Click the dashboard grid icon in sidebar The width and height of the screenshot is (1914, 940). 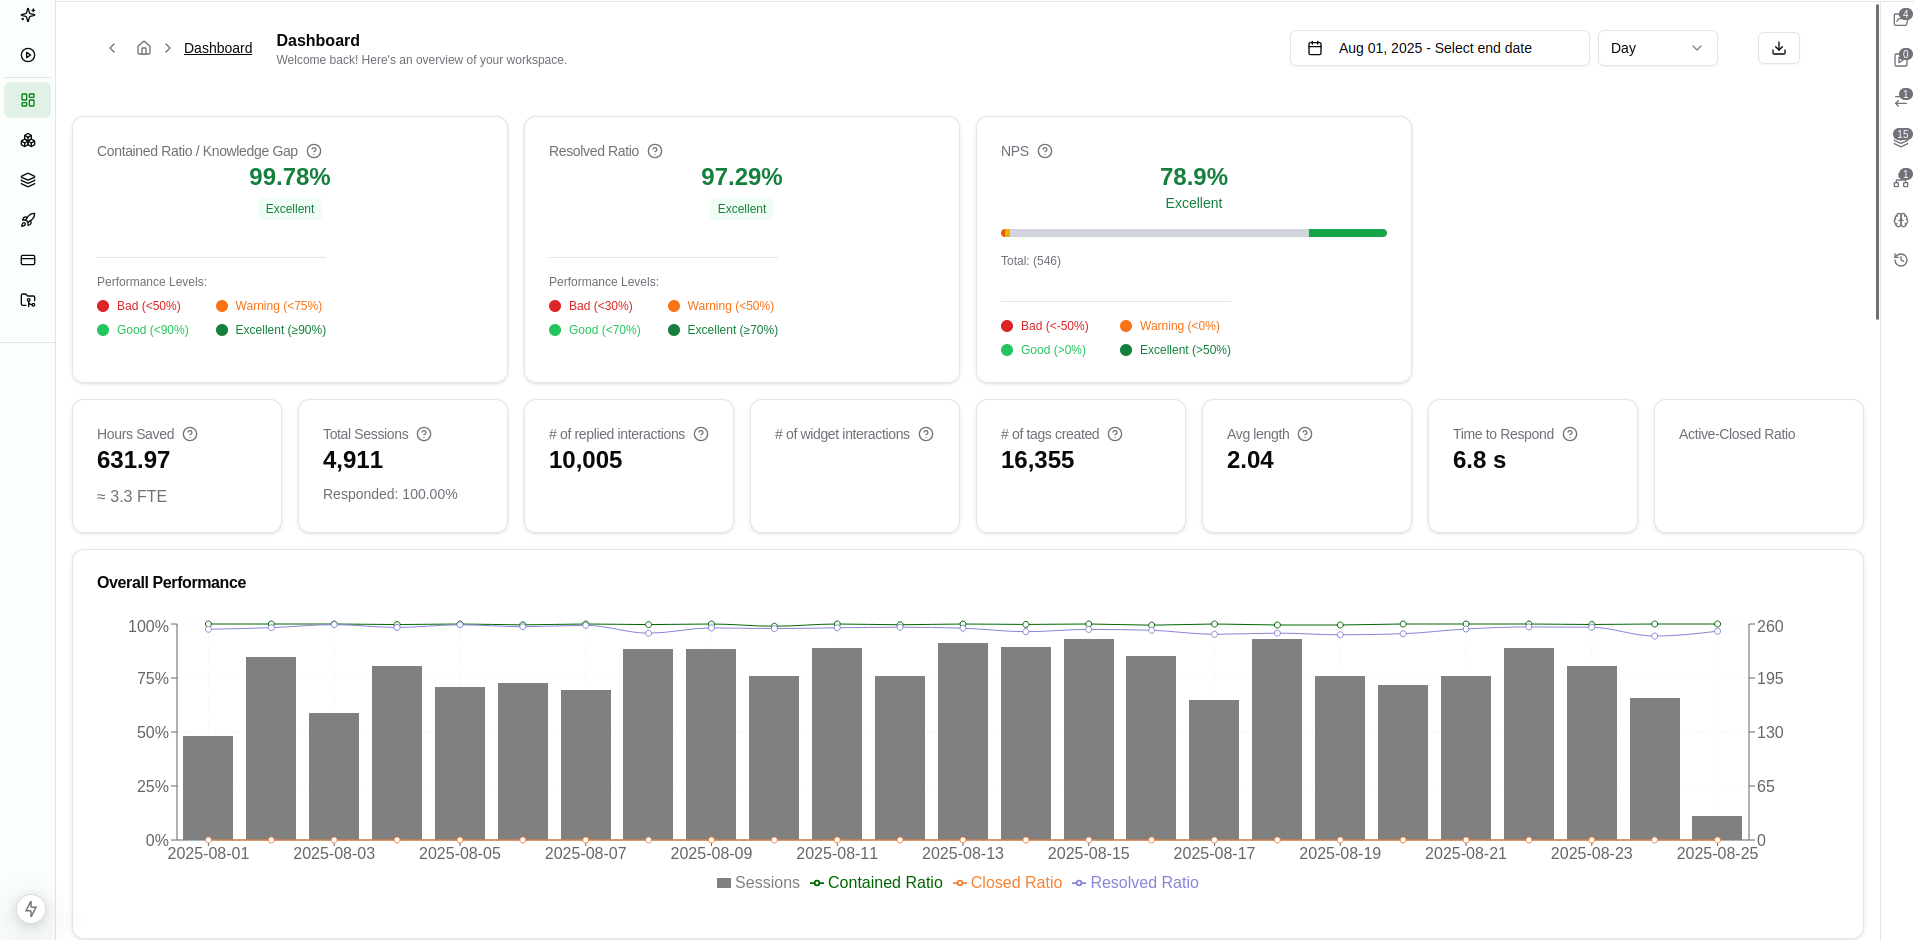(x=27, y=100)
